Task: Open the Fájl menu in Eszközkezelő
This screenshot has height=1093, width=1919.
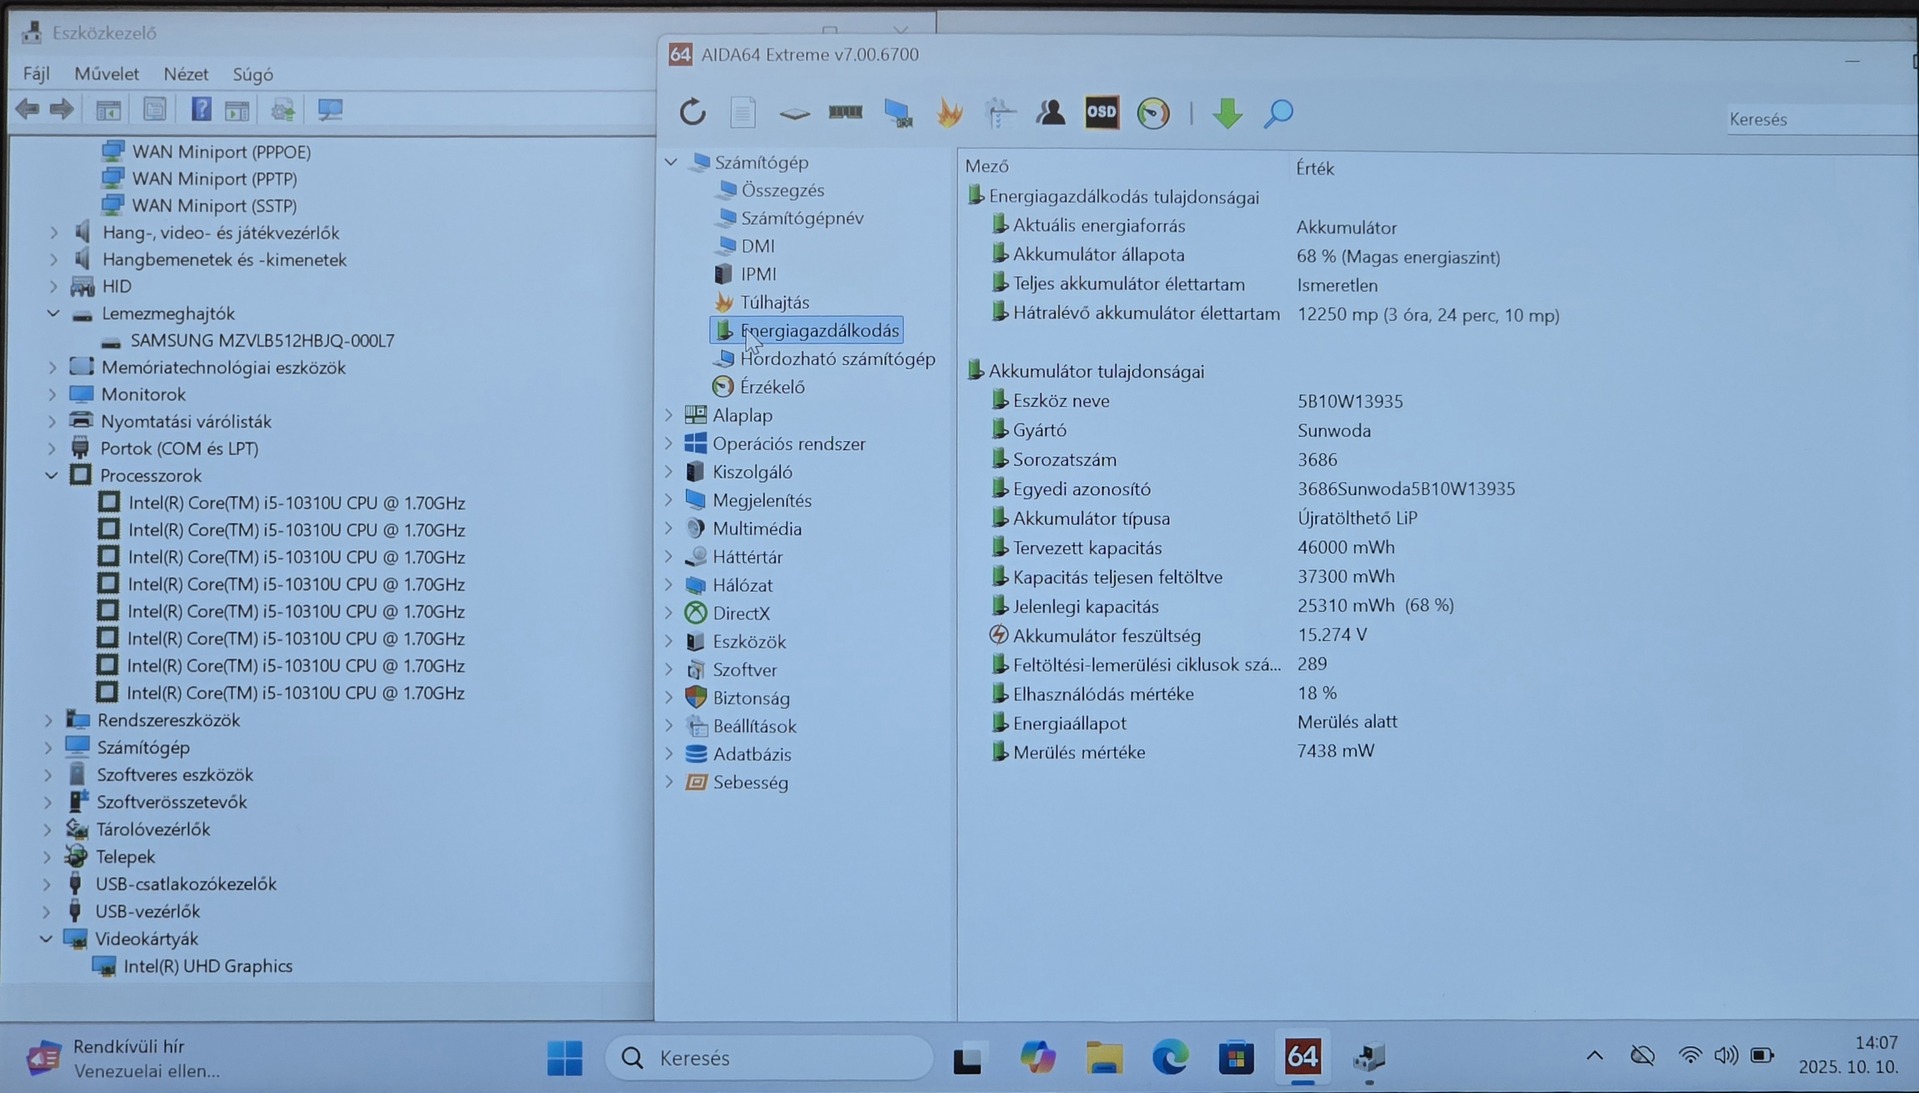Action: [36, 74]
